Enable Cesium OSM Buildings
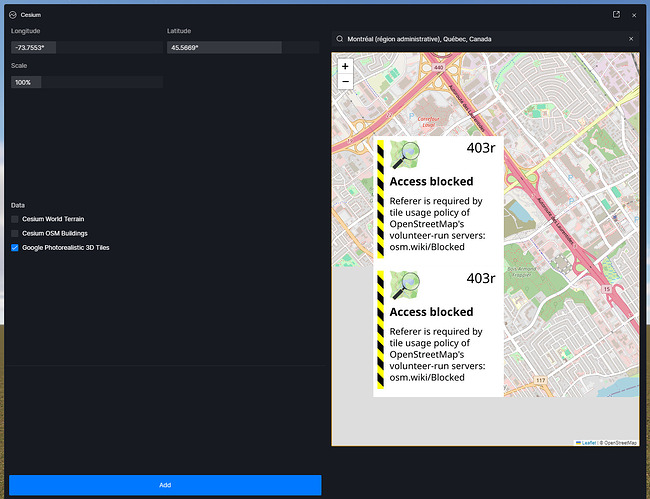Viewport: 650px width, 499px height. click(x=15, y=233)
